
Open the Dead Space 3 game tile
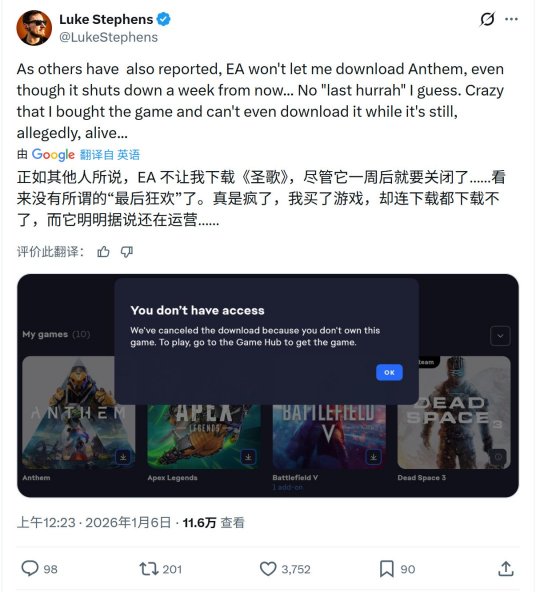point(454,413)
